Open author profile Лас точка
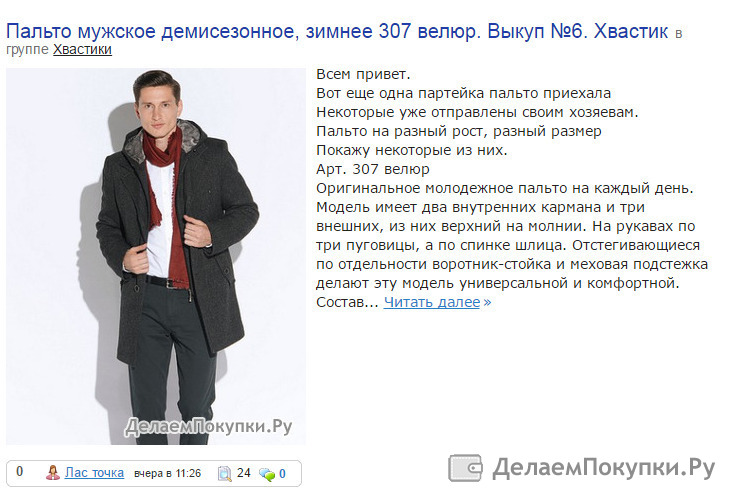This screenshot has width=729, height=497. point(94,473)
